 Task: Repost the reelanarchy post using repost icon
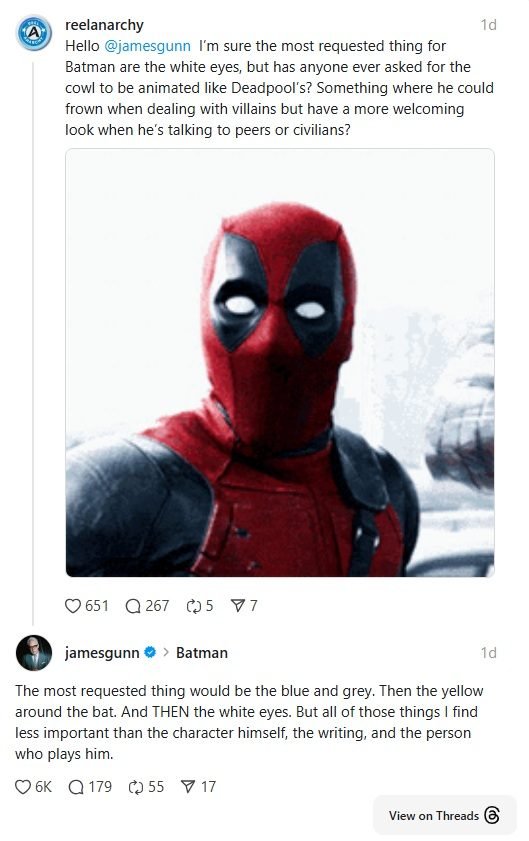click(x=193, y=606)
